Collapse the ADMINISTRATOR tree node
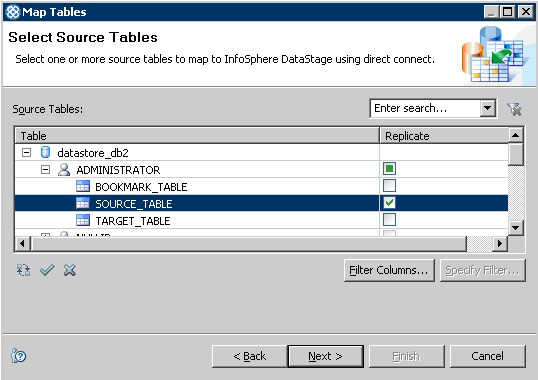 [45, 169]
